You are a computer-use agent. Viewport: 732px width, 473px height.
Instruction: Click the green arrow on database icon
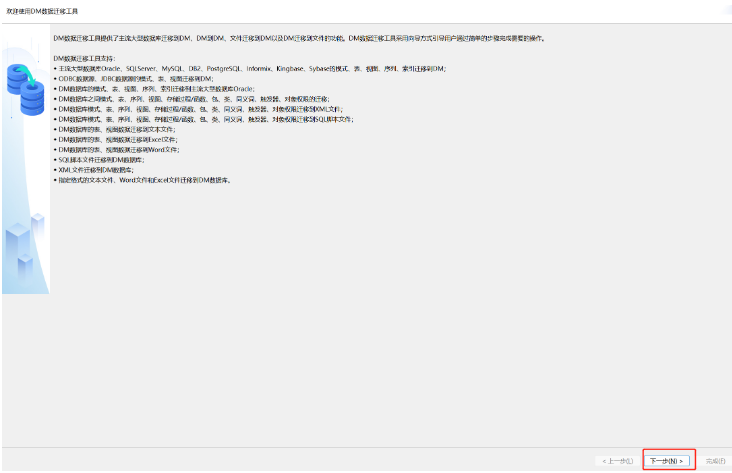[x=28, y=75]
